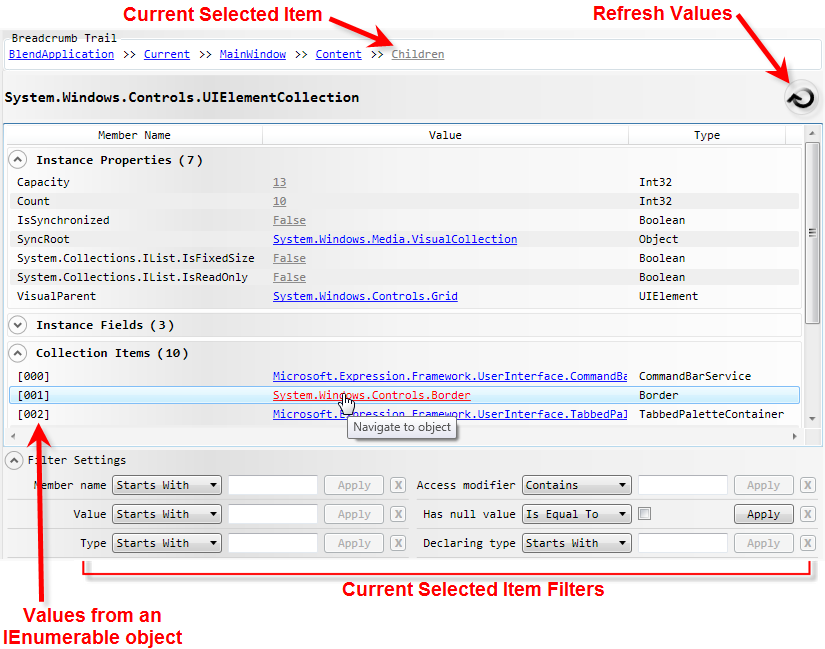Open System.Windows.Media.VisualCollection link
825x649 pixels.
tap(395, 239)
